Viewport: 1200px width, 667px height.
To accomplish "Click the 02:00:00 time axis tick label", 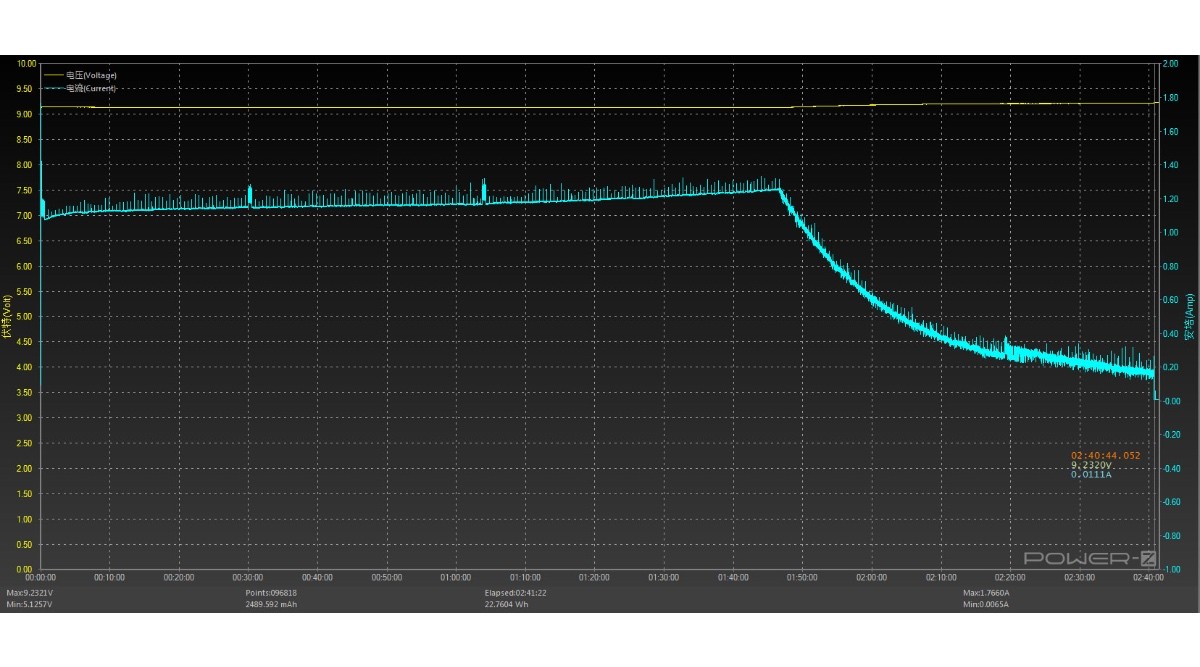I will (x=872, y=578).
